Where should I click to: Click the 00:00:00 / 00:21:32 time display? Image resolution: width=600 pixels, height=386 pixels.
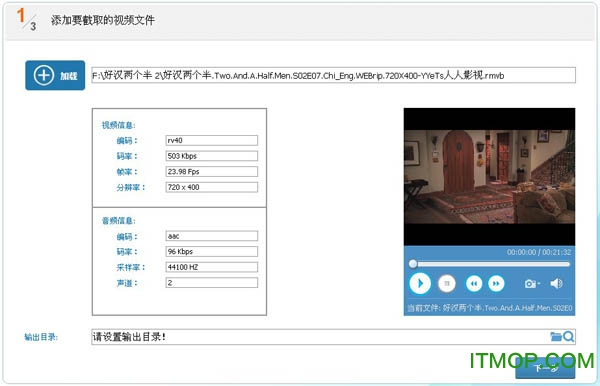pos(539,252)
